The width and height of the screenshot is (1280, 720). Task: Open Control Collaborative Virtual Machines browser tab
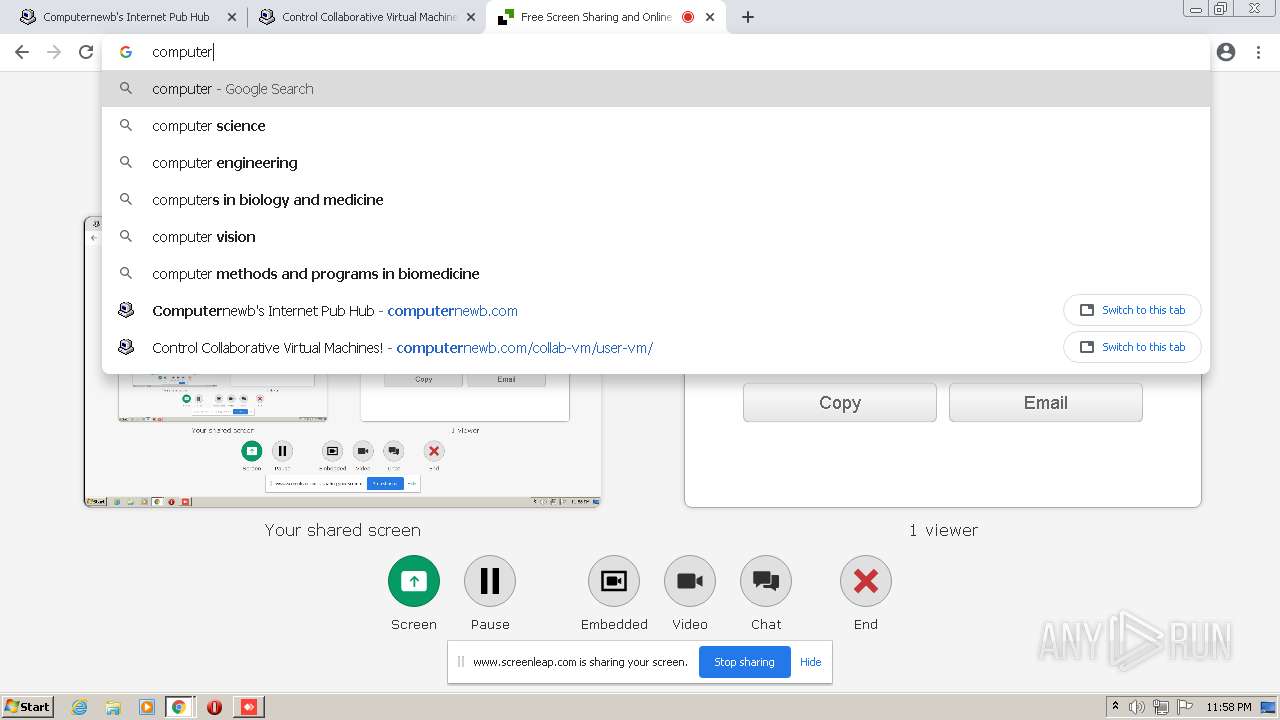(x=366, y=17)
